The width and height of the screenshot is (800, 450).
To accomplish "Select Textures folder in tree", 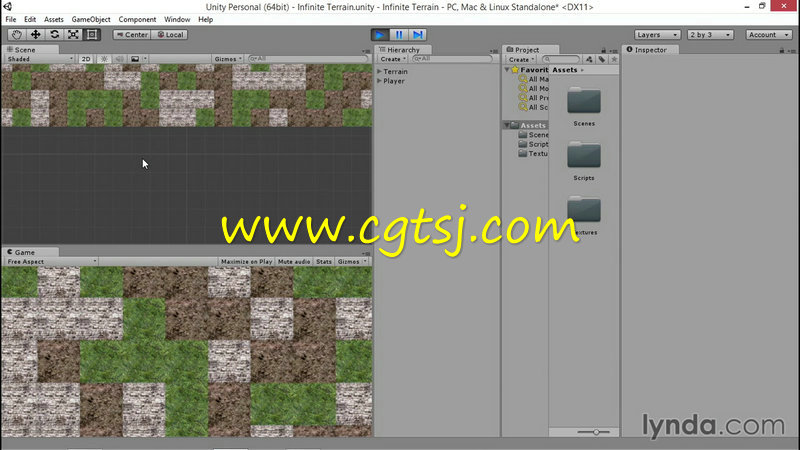I will pos(534,153).
